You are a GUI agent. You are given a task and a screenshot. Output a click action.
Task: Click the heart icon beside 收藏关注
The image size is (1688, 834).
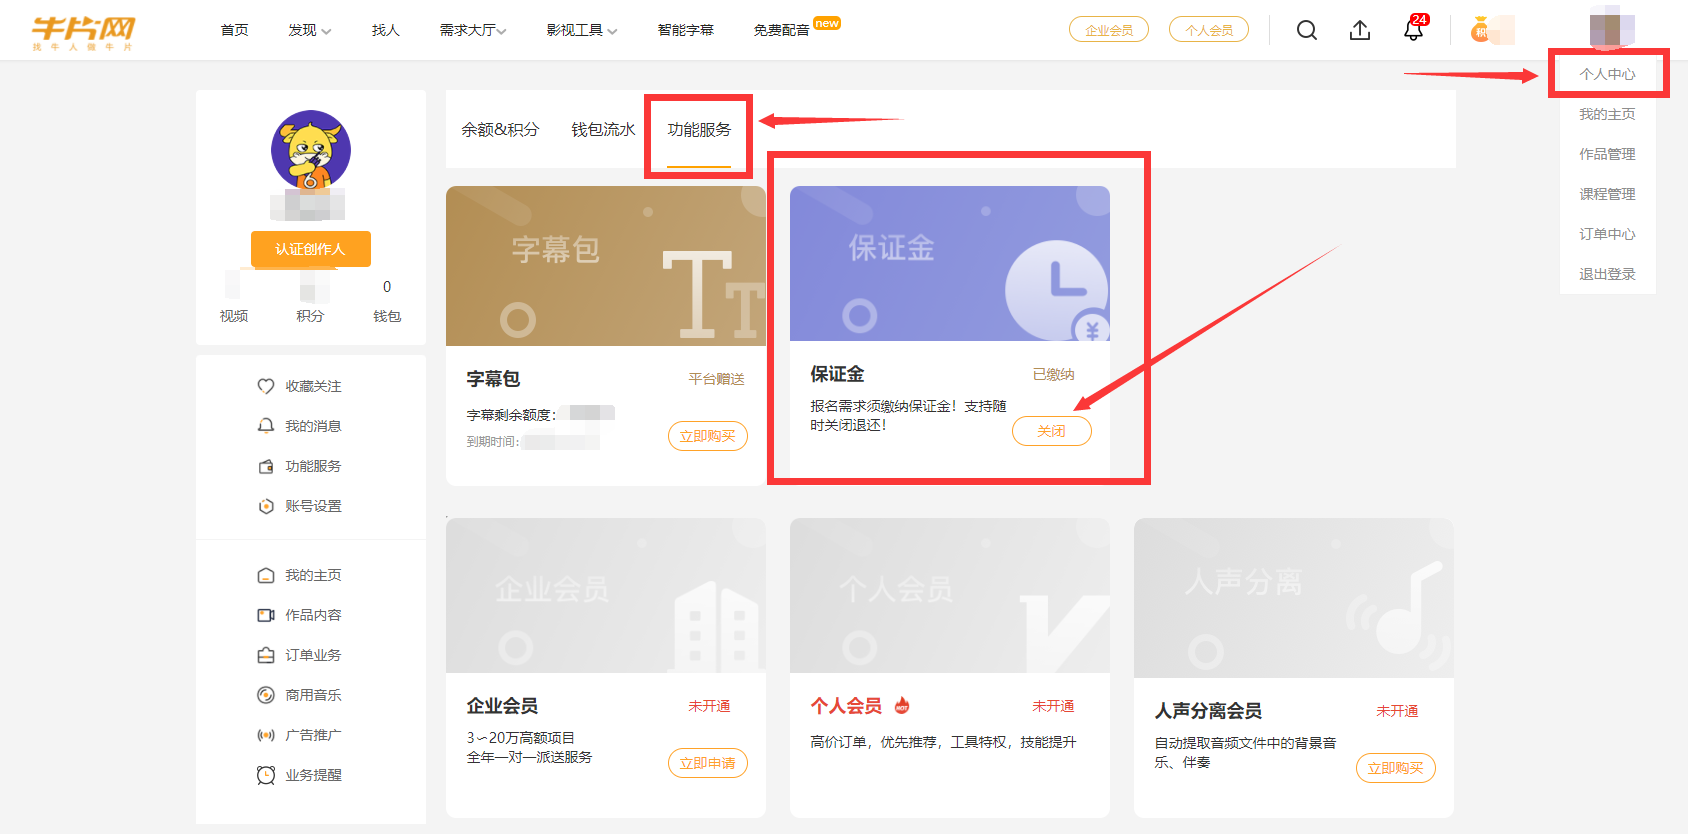[265, 386]
